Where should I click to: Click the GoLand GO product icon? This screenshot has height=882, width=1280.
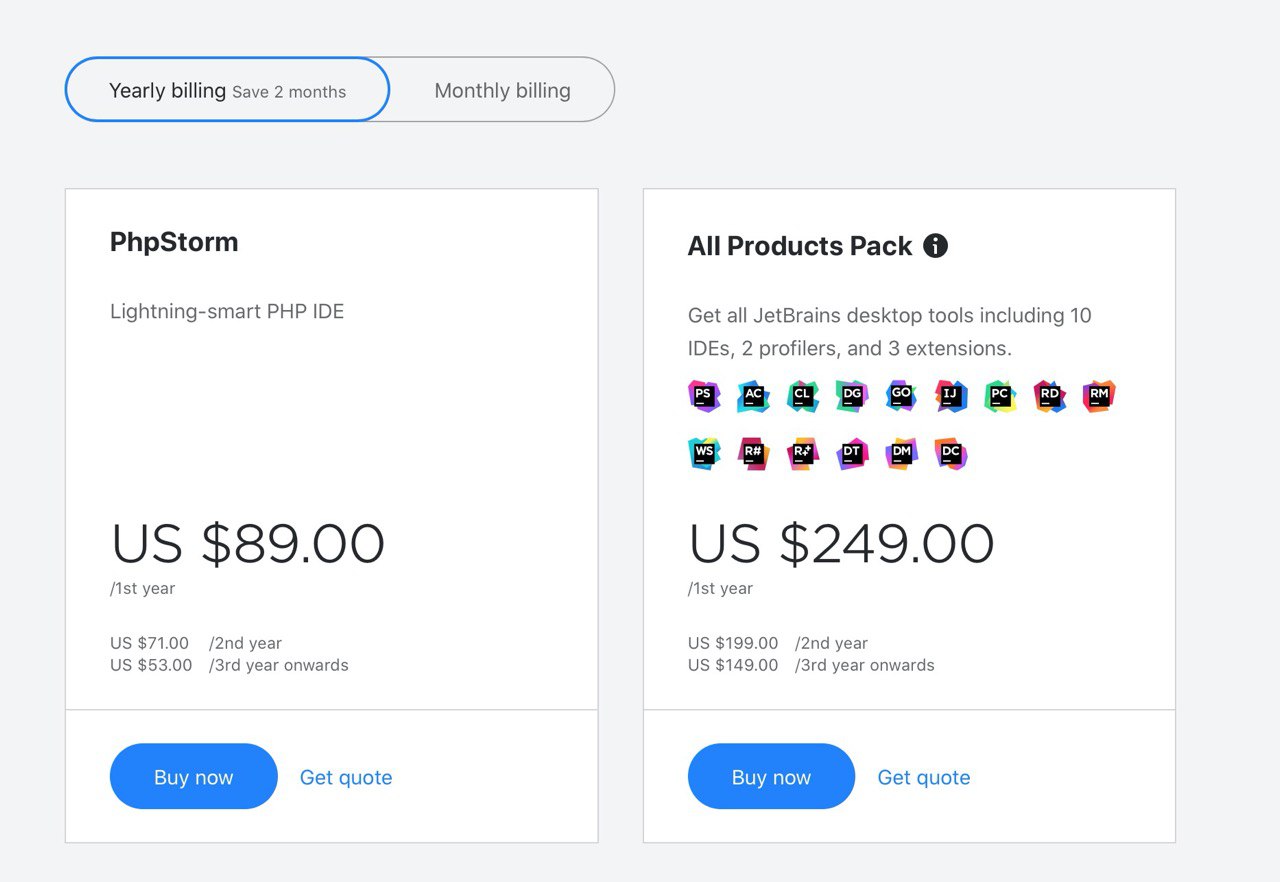901,396
